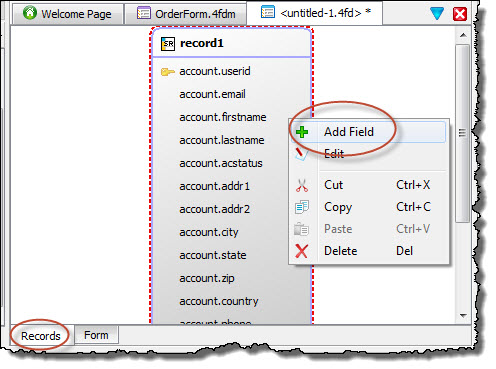Choose Add Field from the context menu
The width and height of the screenshot is (496, 369).
(368, 132)
